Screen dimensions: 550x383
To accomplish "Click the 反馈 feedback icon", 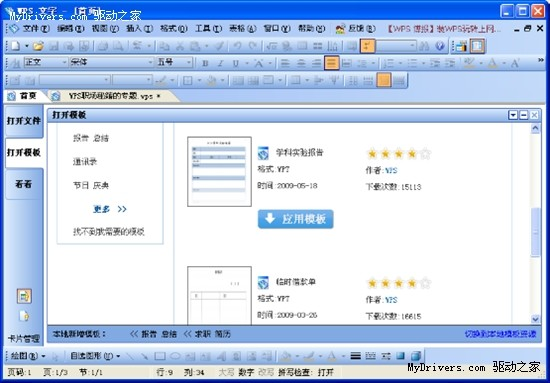I will [340, 29].
